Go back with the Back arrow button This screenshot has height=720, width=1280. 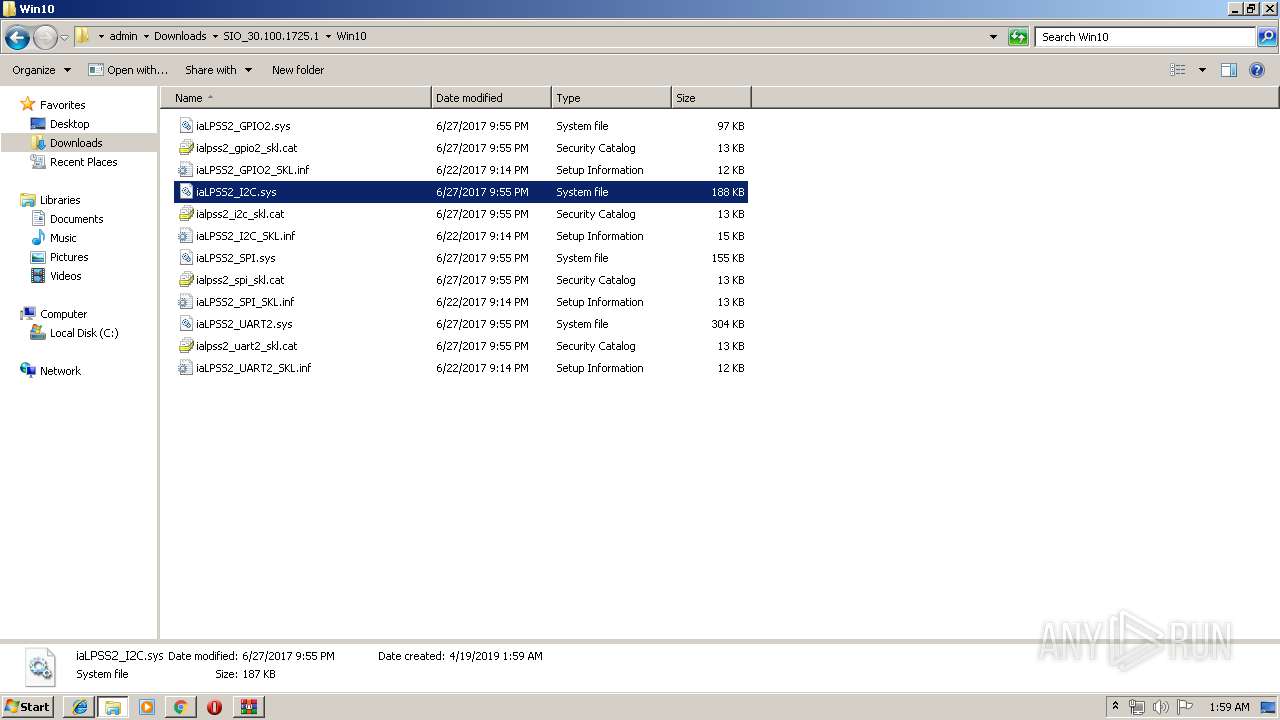tap(17, 38)
